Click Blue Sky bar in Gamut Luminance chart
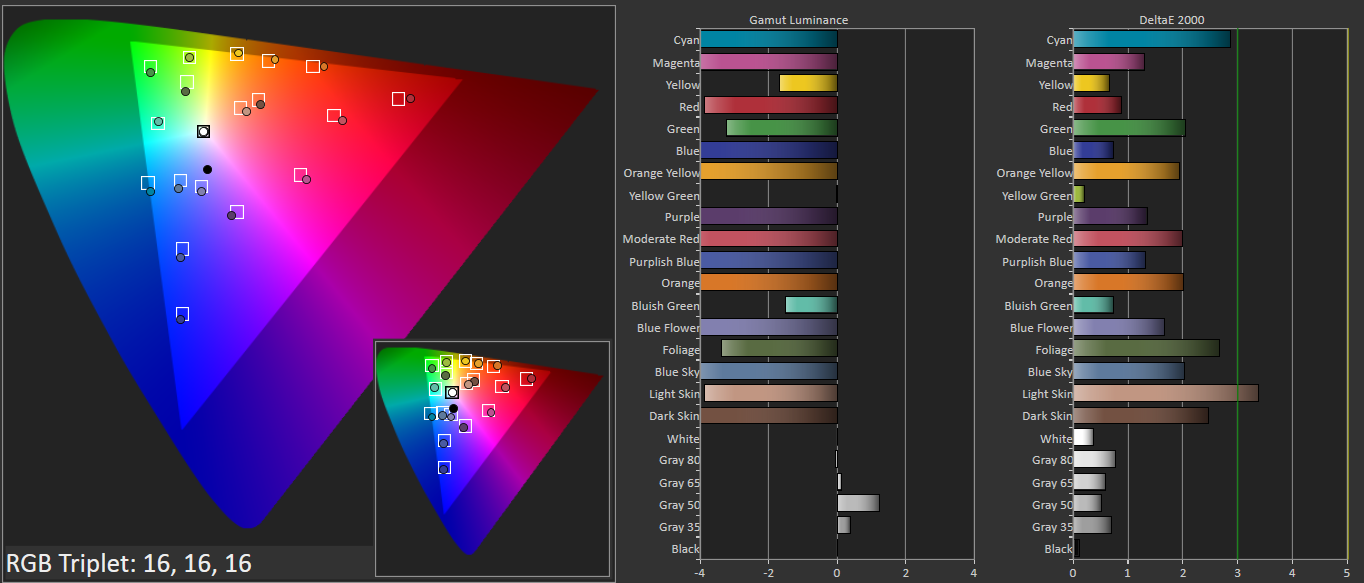Screen dimensions: 1364x583 [769, 372]
